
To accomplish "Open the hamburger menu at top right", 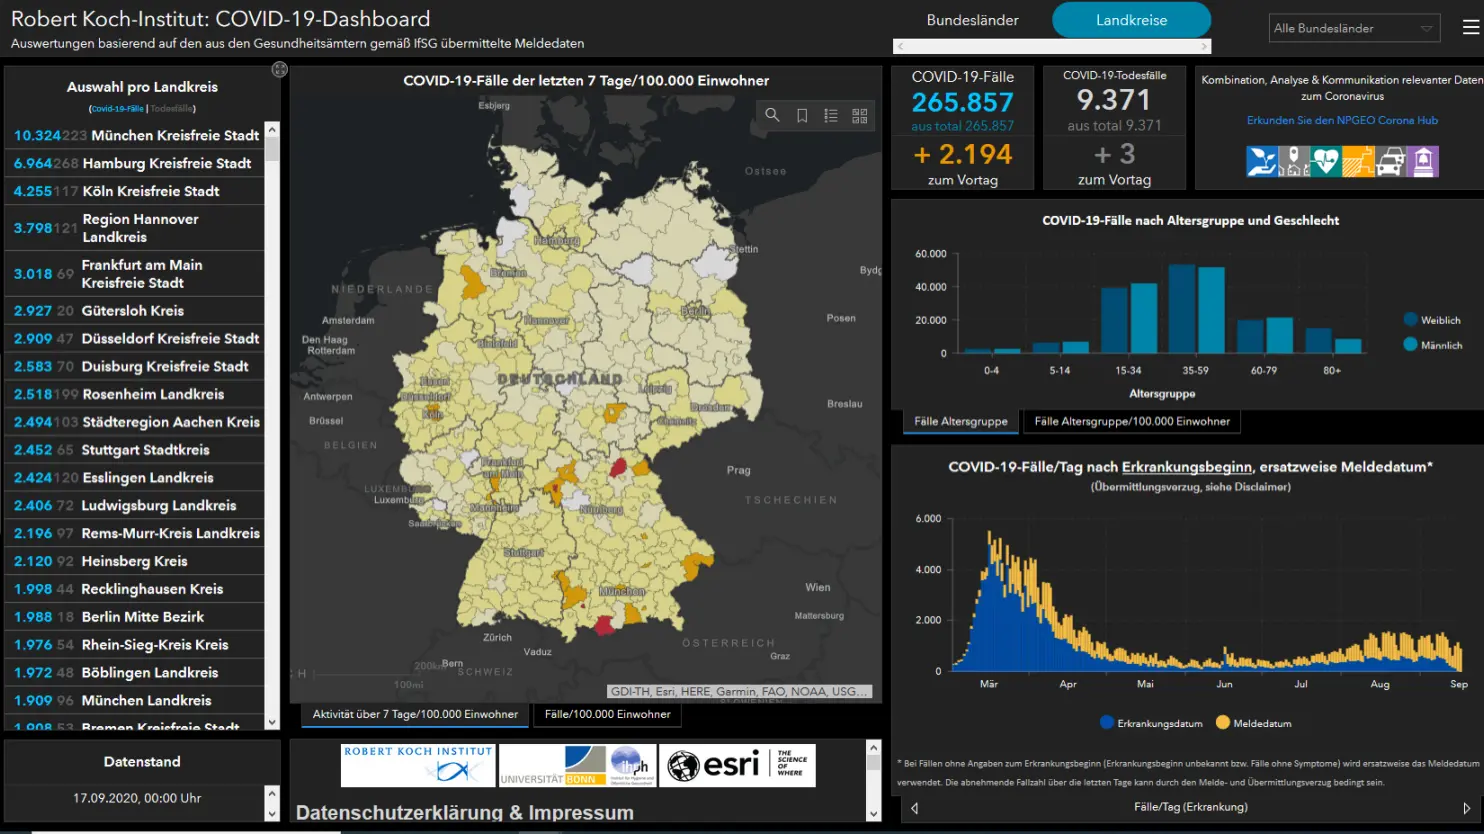I will tap(1471, 28).
